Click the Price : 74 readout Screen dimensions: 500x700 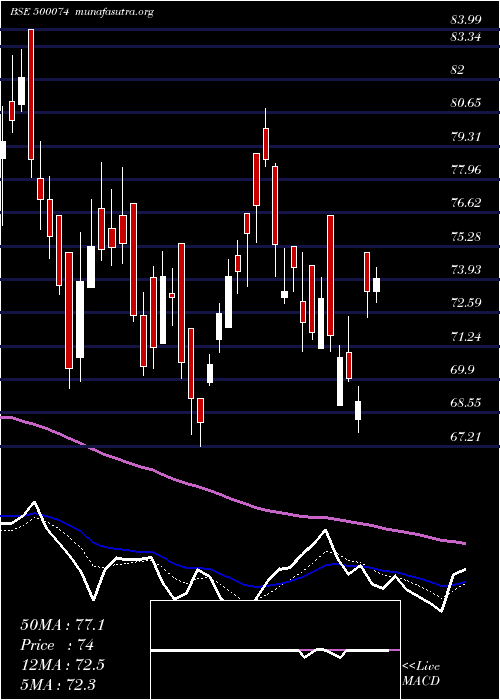pyautogui.click(x=57, y=645)
